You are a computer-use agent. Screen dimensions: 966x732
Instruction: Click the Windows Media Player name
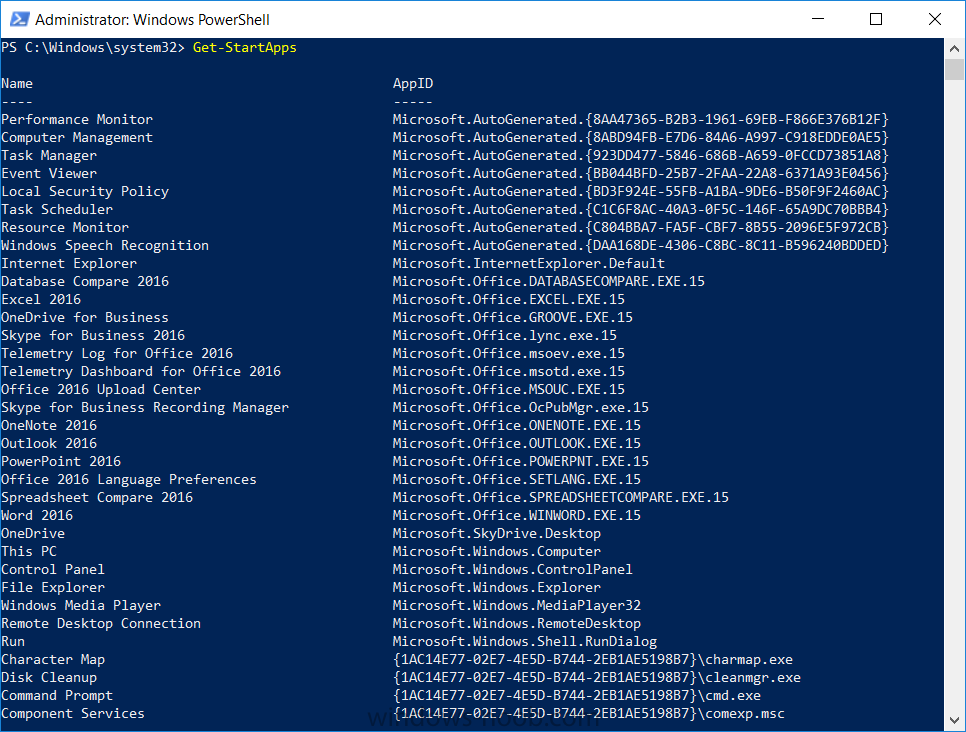pyautogui.click(x=81, y=605)
